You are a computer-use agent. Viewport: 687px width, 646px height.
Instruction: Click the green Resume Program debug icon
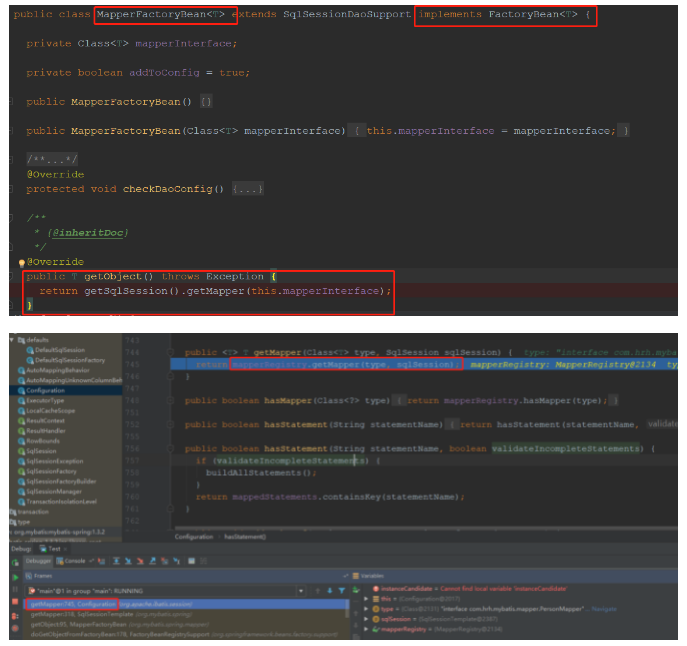pyautogui.click(x=15, y=577)
